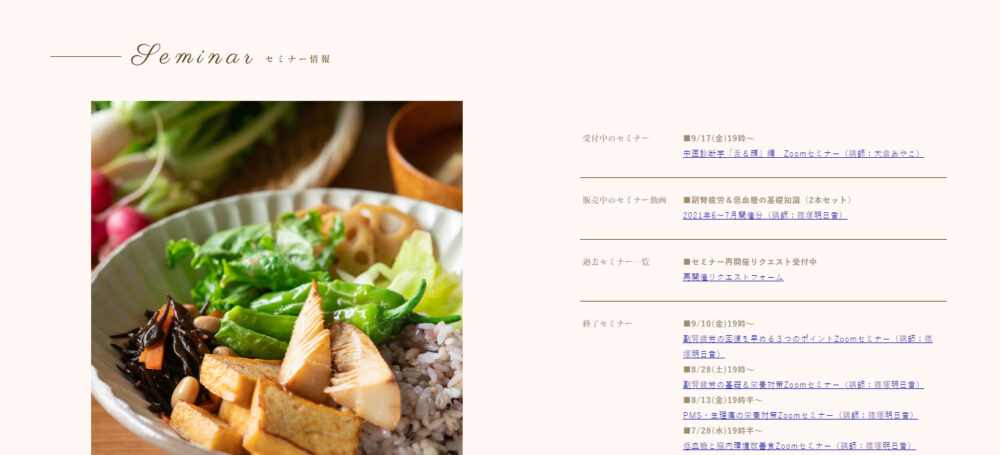Open the 中医診断学「舌＆顔」編 Zoomセミナー link
Image resolution: width=1000 pixels, height=455 pixels.
click(803, 154)
